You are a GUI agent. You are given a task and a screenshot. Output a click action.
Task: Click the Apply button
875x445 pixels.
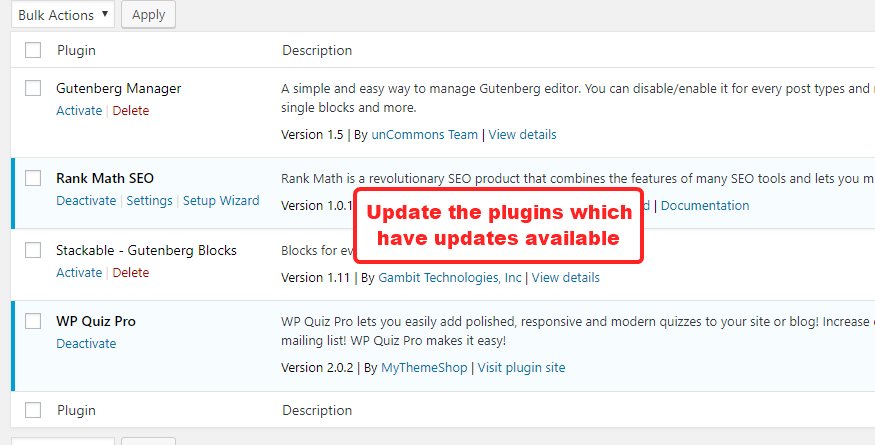(148, 15)
